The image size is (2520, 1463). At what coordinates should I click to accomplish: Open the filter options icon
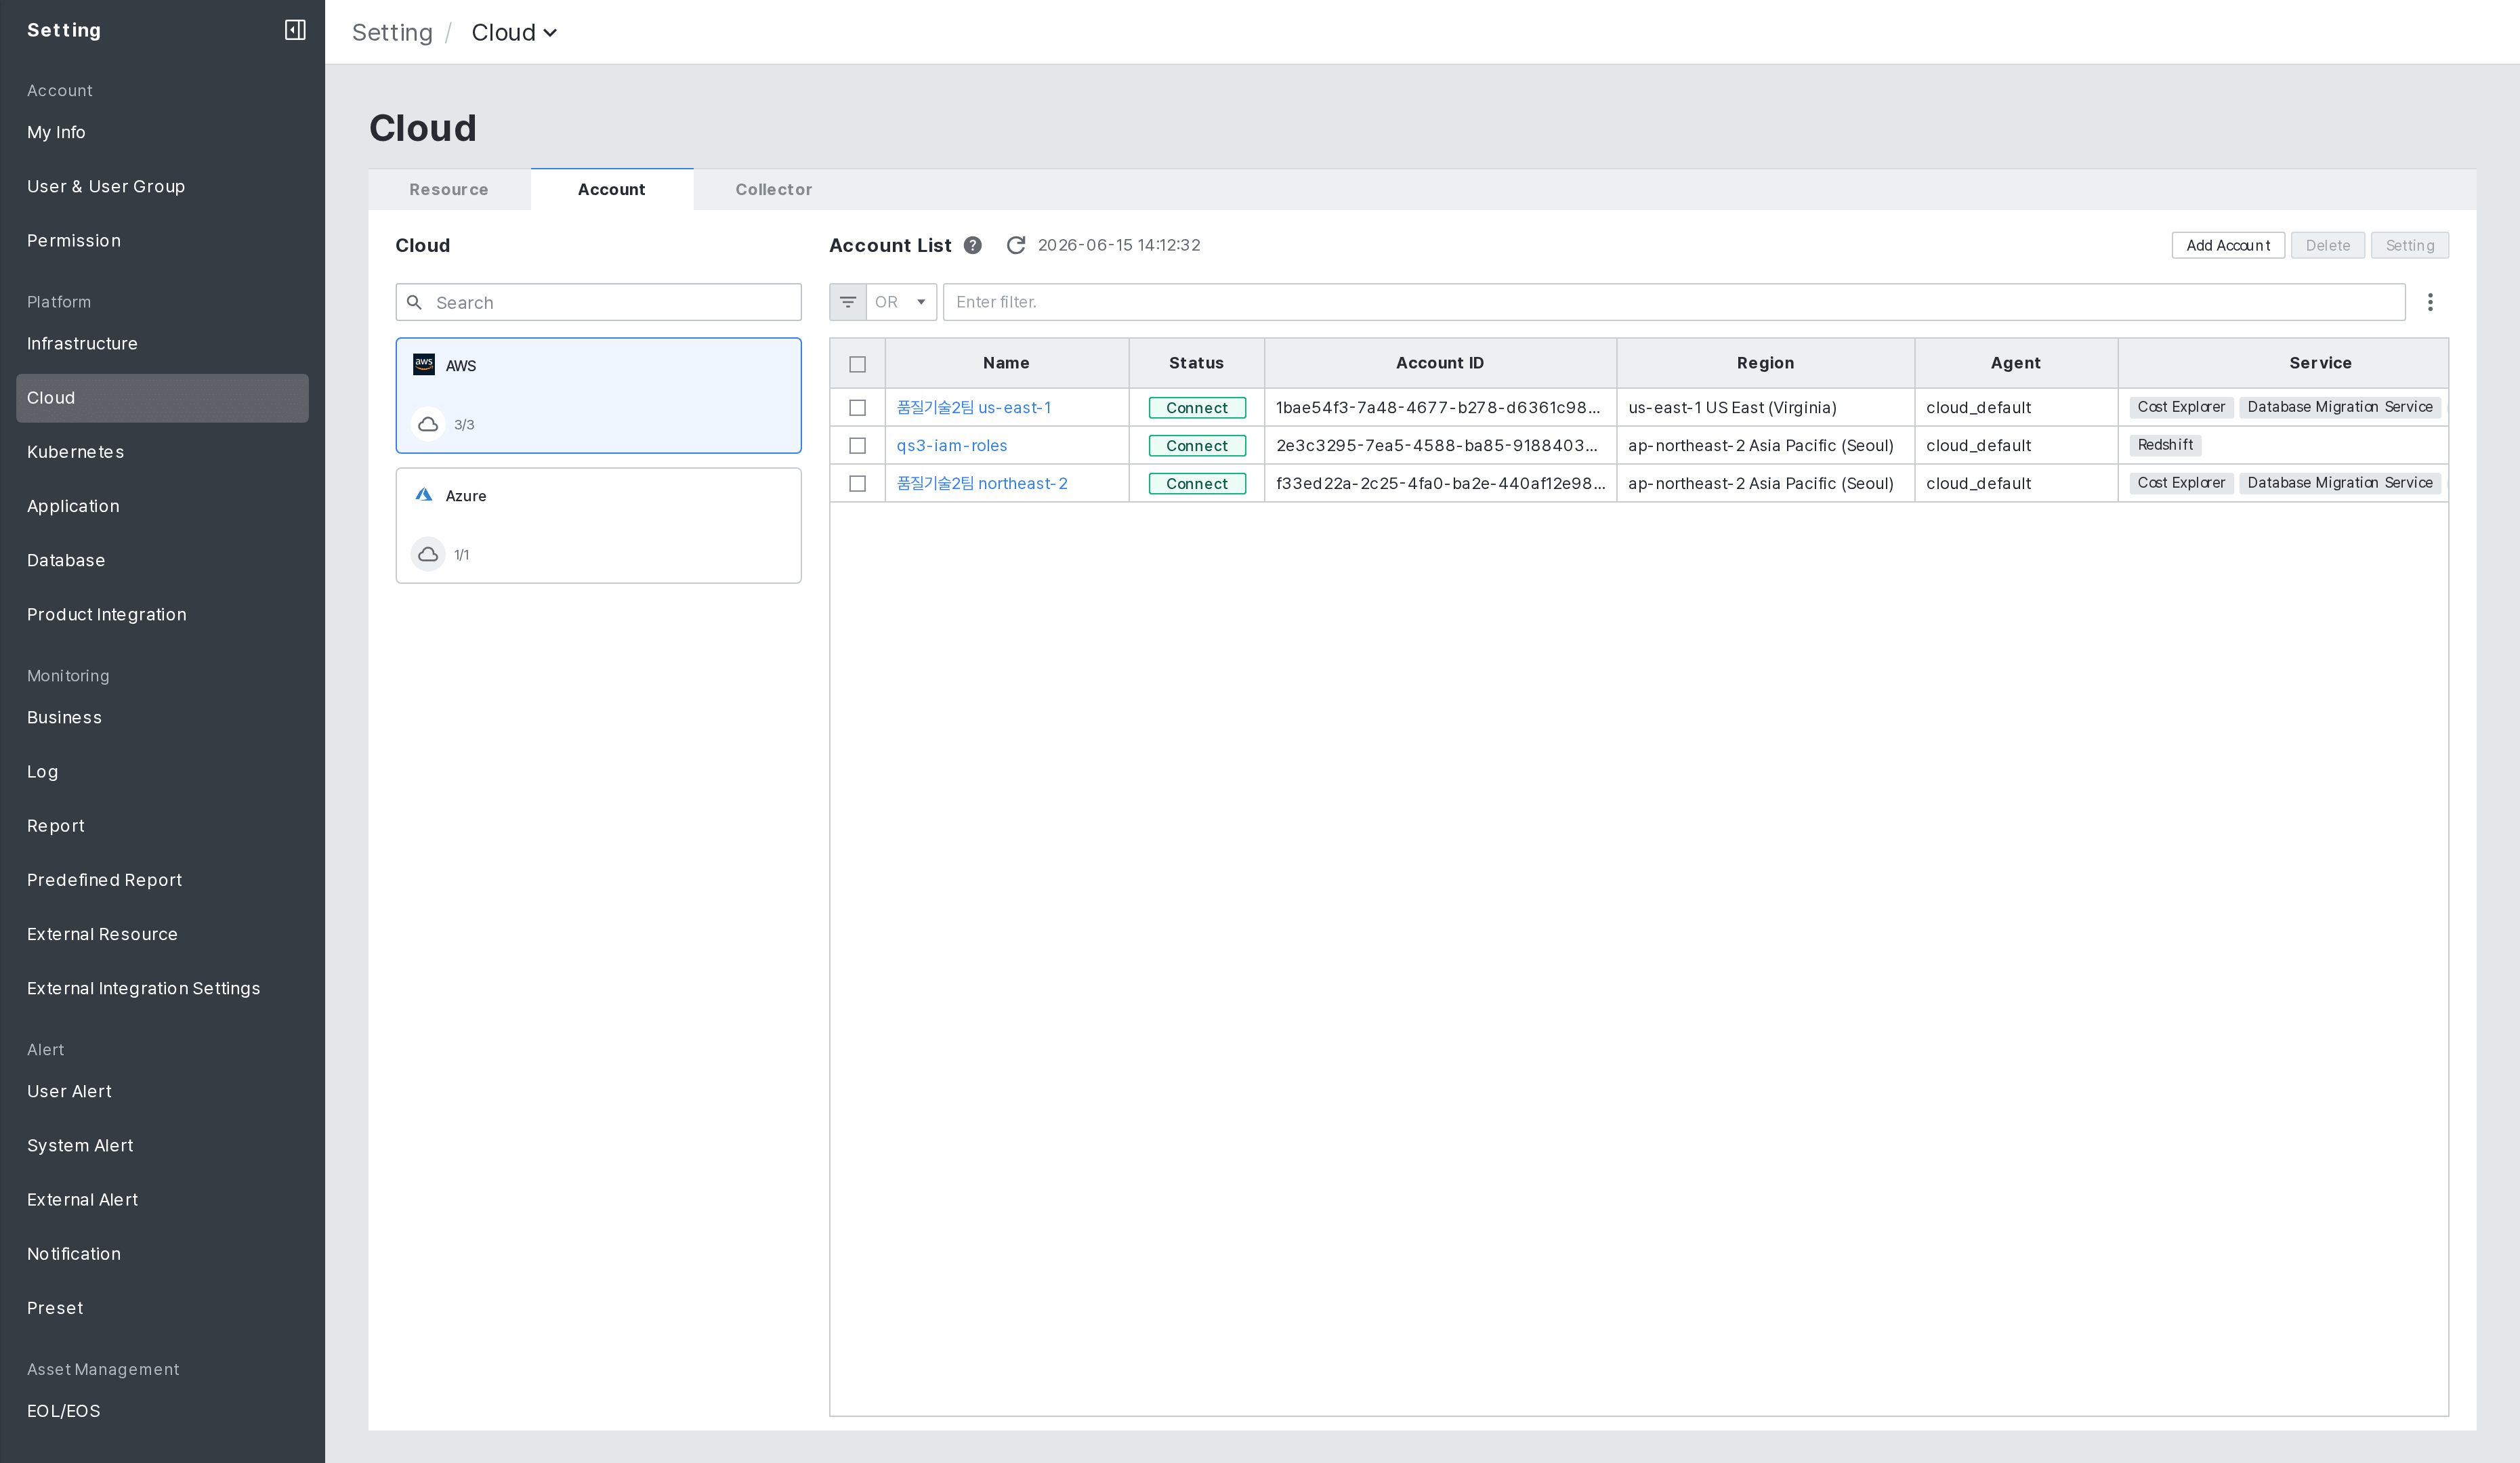click(847, 302)
